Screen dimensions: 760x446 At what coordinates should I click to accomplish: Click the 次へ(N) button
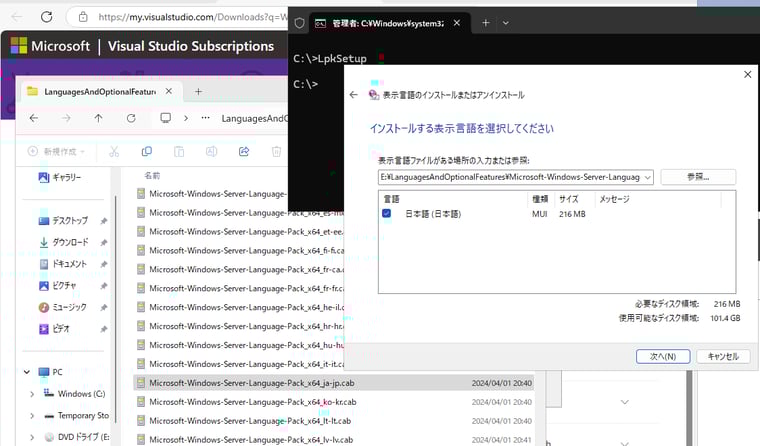click(663, 356)
